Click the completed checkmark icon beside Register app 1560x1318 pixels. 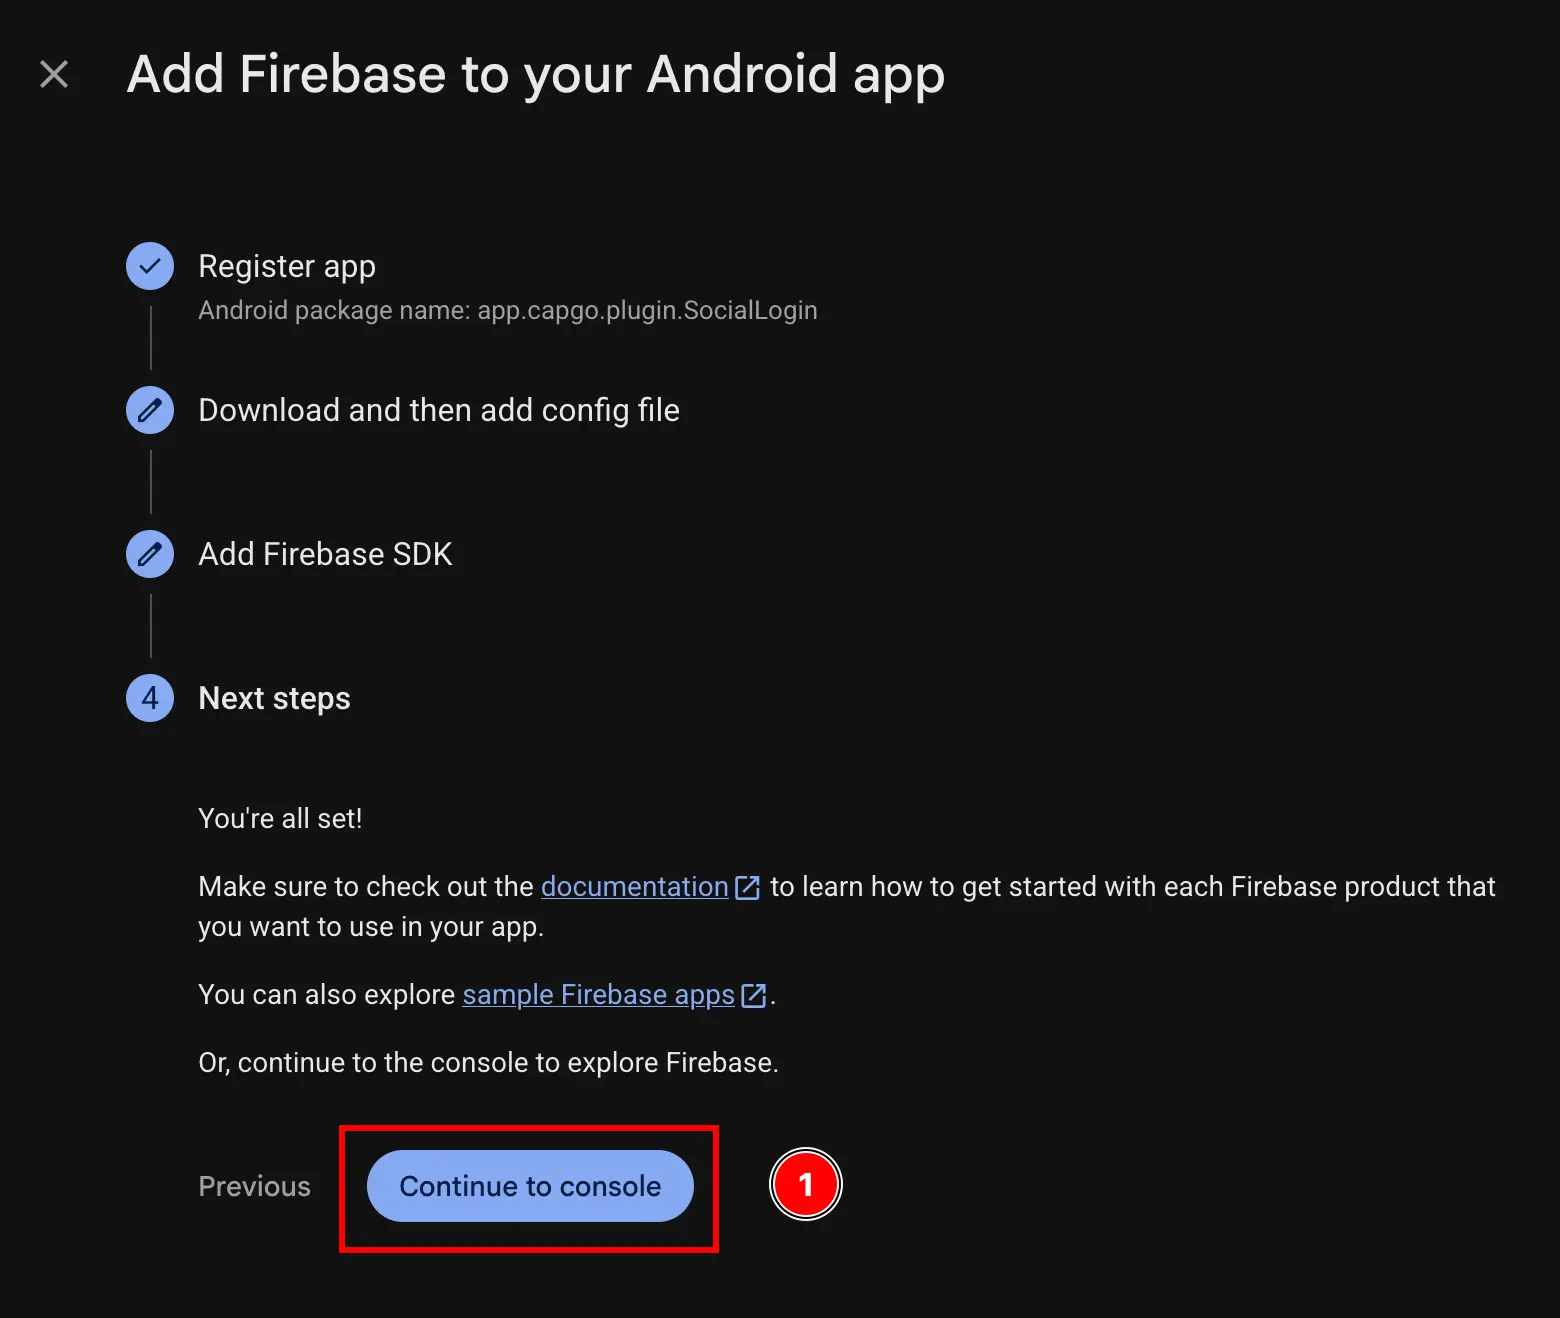149,266
